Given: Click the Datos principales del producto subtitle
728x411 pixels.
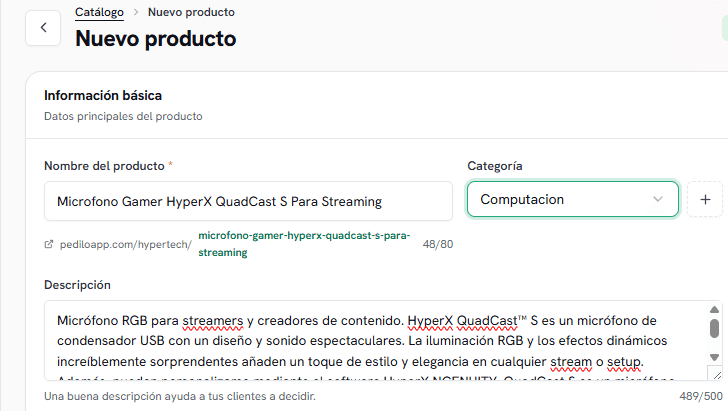Looking at the screenshot, I should pos(123,116).
